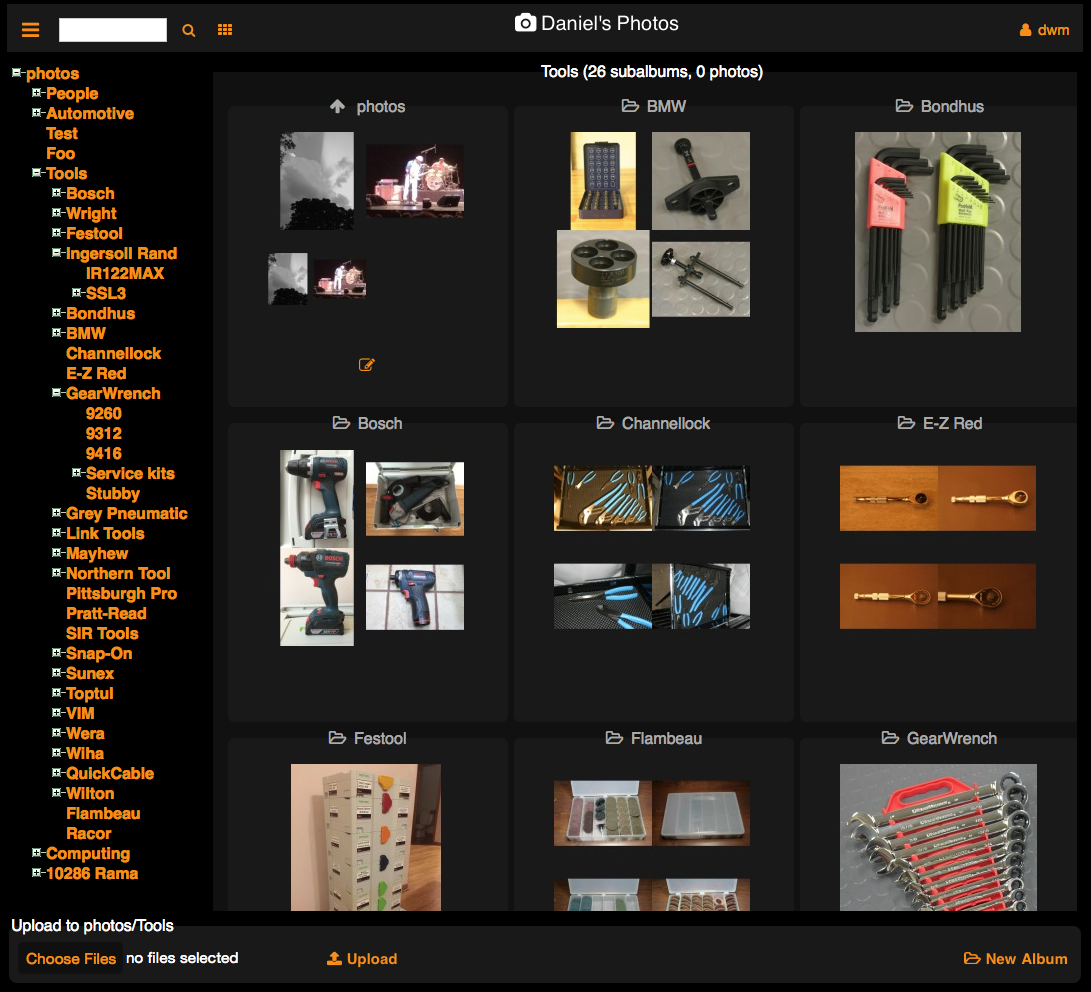Click the grid view icon
The image size is (1091, 992).
click(225, 30)
